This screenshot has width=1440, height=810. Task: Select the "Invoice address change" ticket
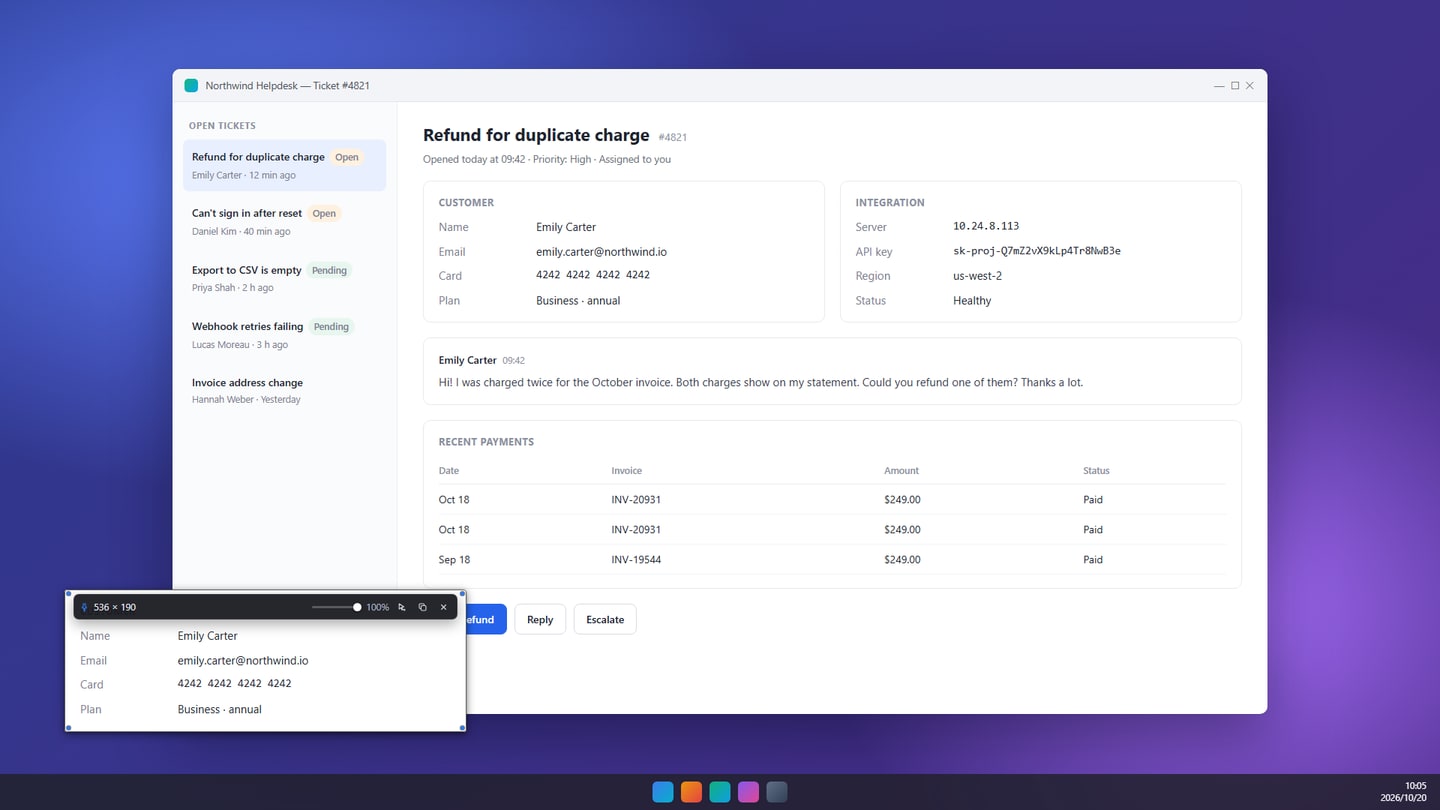coord(284,391)
